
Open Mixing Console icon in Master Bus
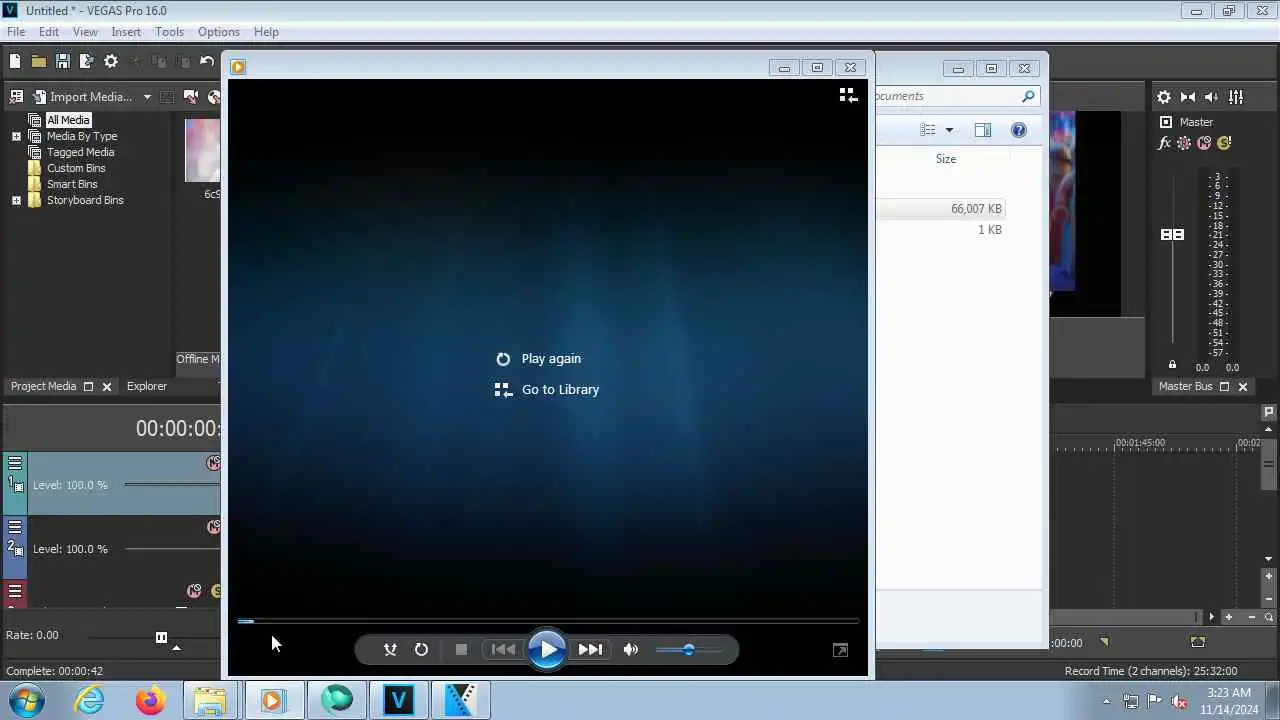pyautogui.click(x=1236, y=97)
